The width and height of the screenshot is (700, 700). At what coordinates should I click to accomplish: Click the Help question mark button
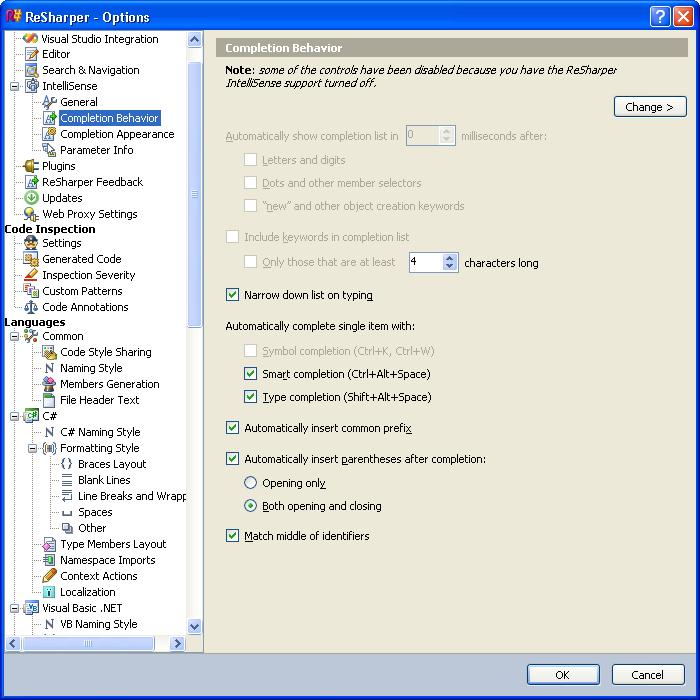660,17
